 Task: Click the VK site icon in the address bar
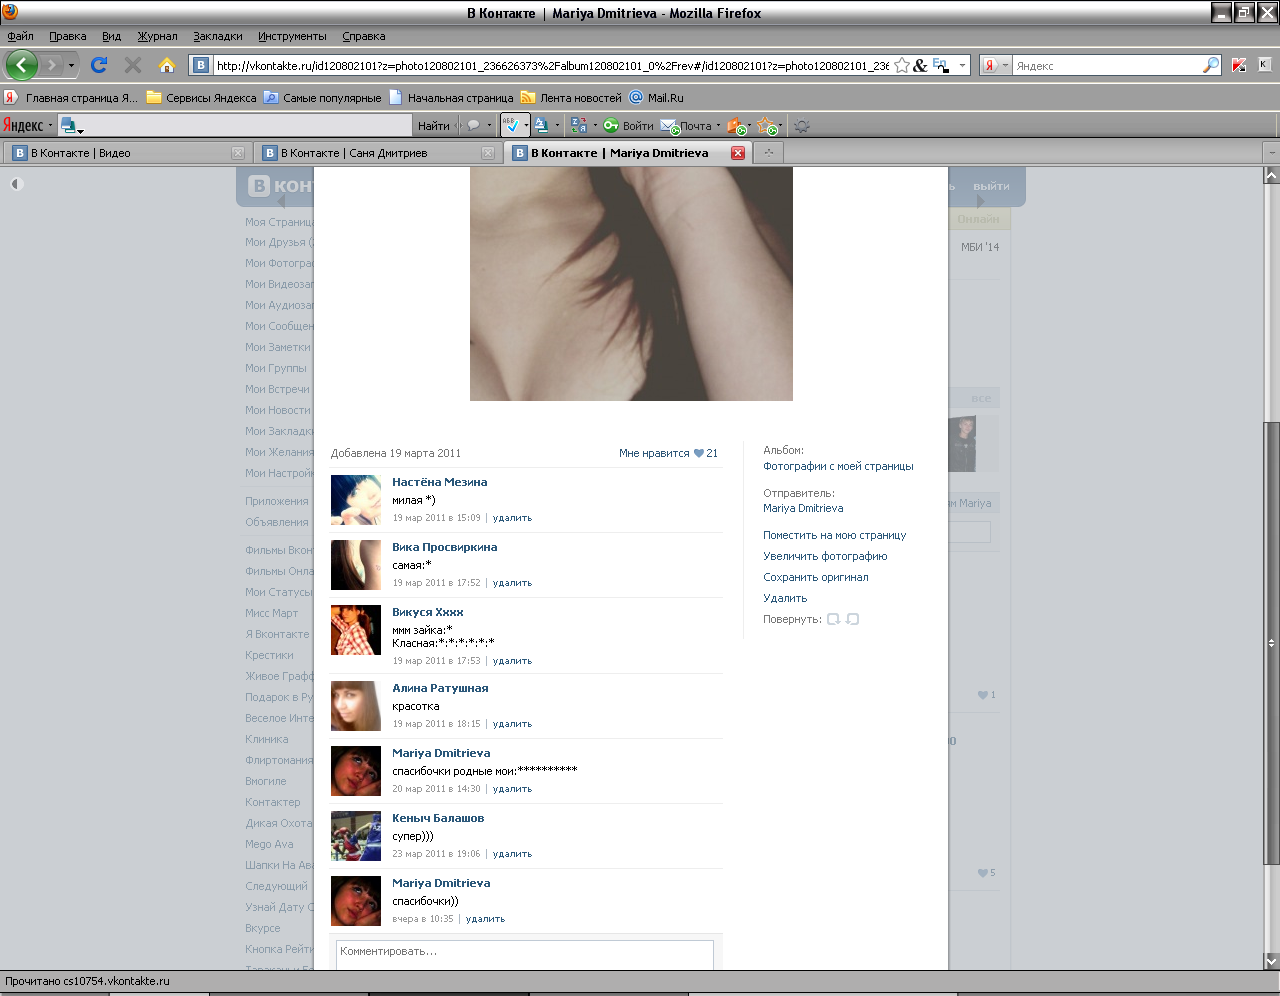[201, 65]
